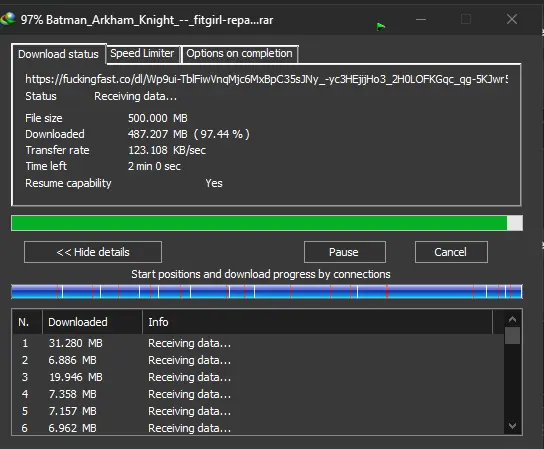Click the Time left label

(46, 166)
